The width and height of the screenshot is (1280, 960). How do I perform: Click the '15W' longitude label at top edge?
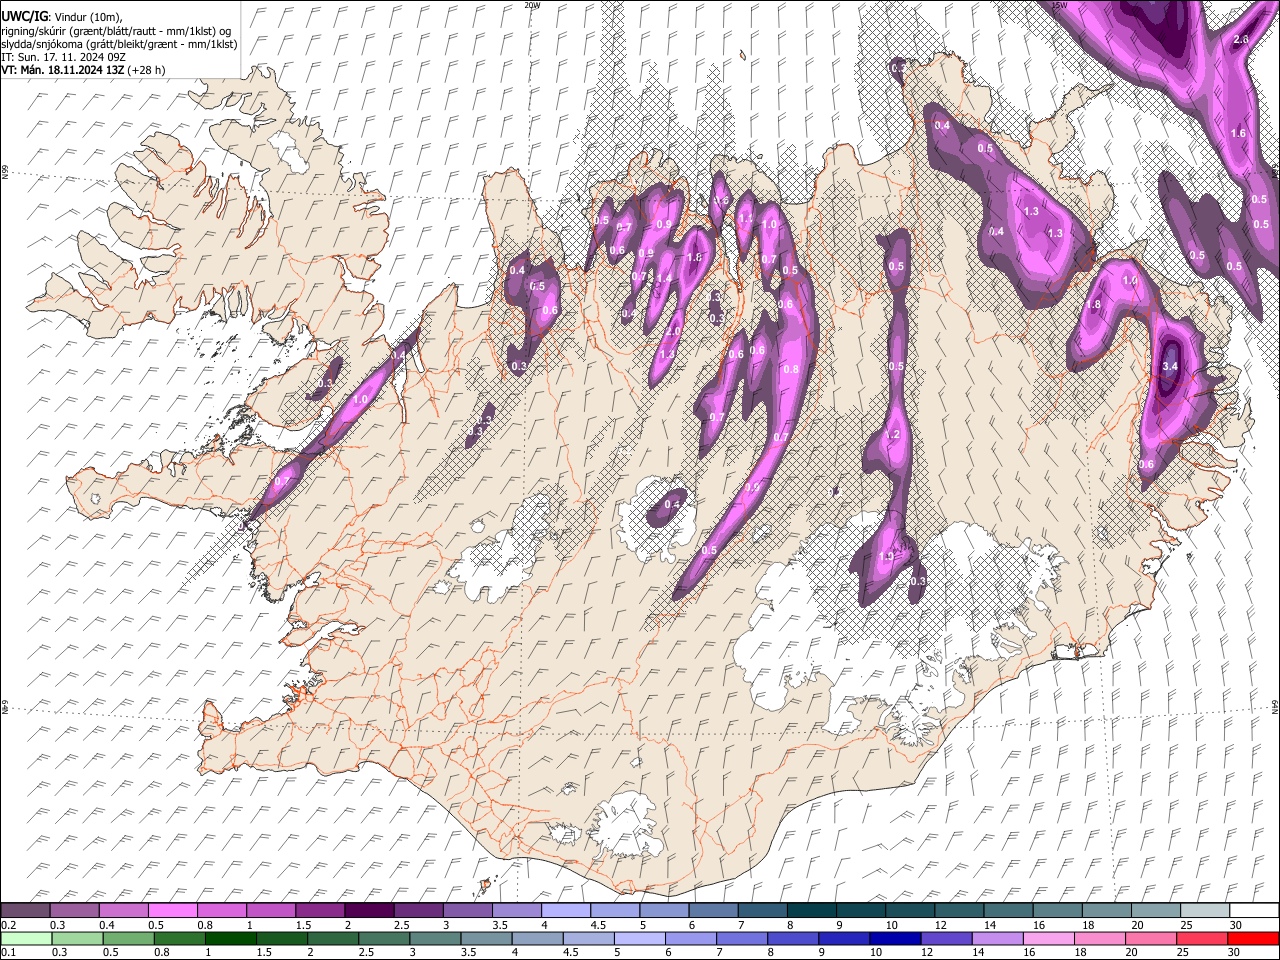[1060, 5]
